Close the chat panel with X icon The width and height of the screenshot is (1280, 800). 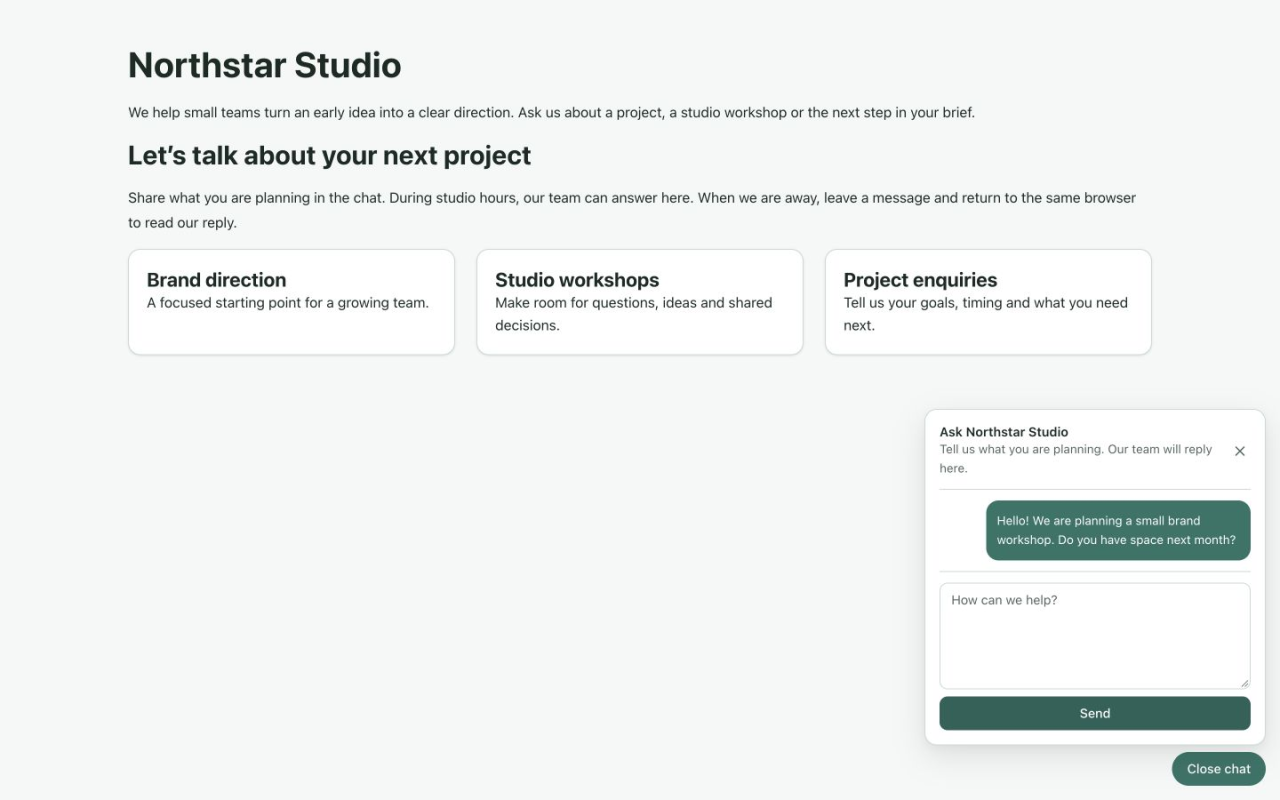click(1239, 451)
